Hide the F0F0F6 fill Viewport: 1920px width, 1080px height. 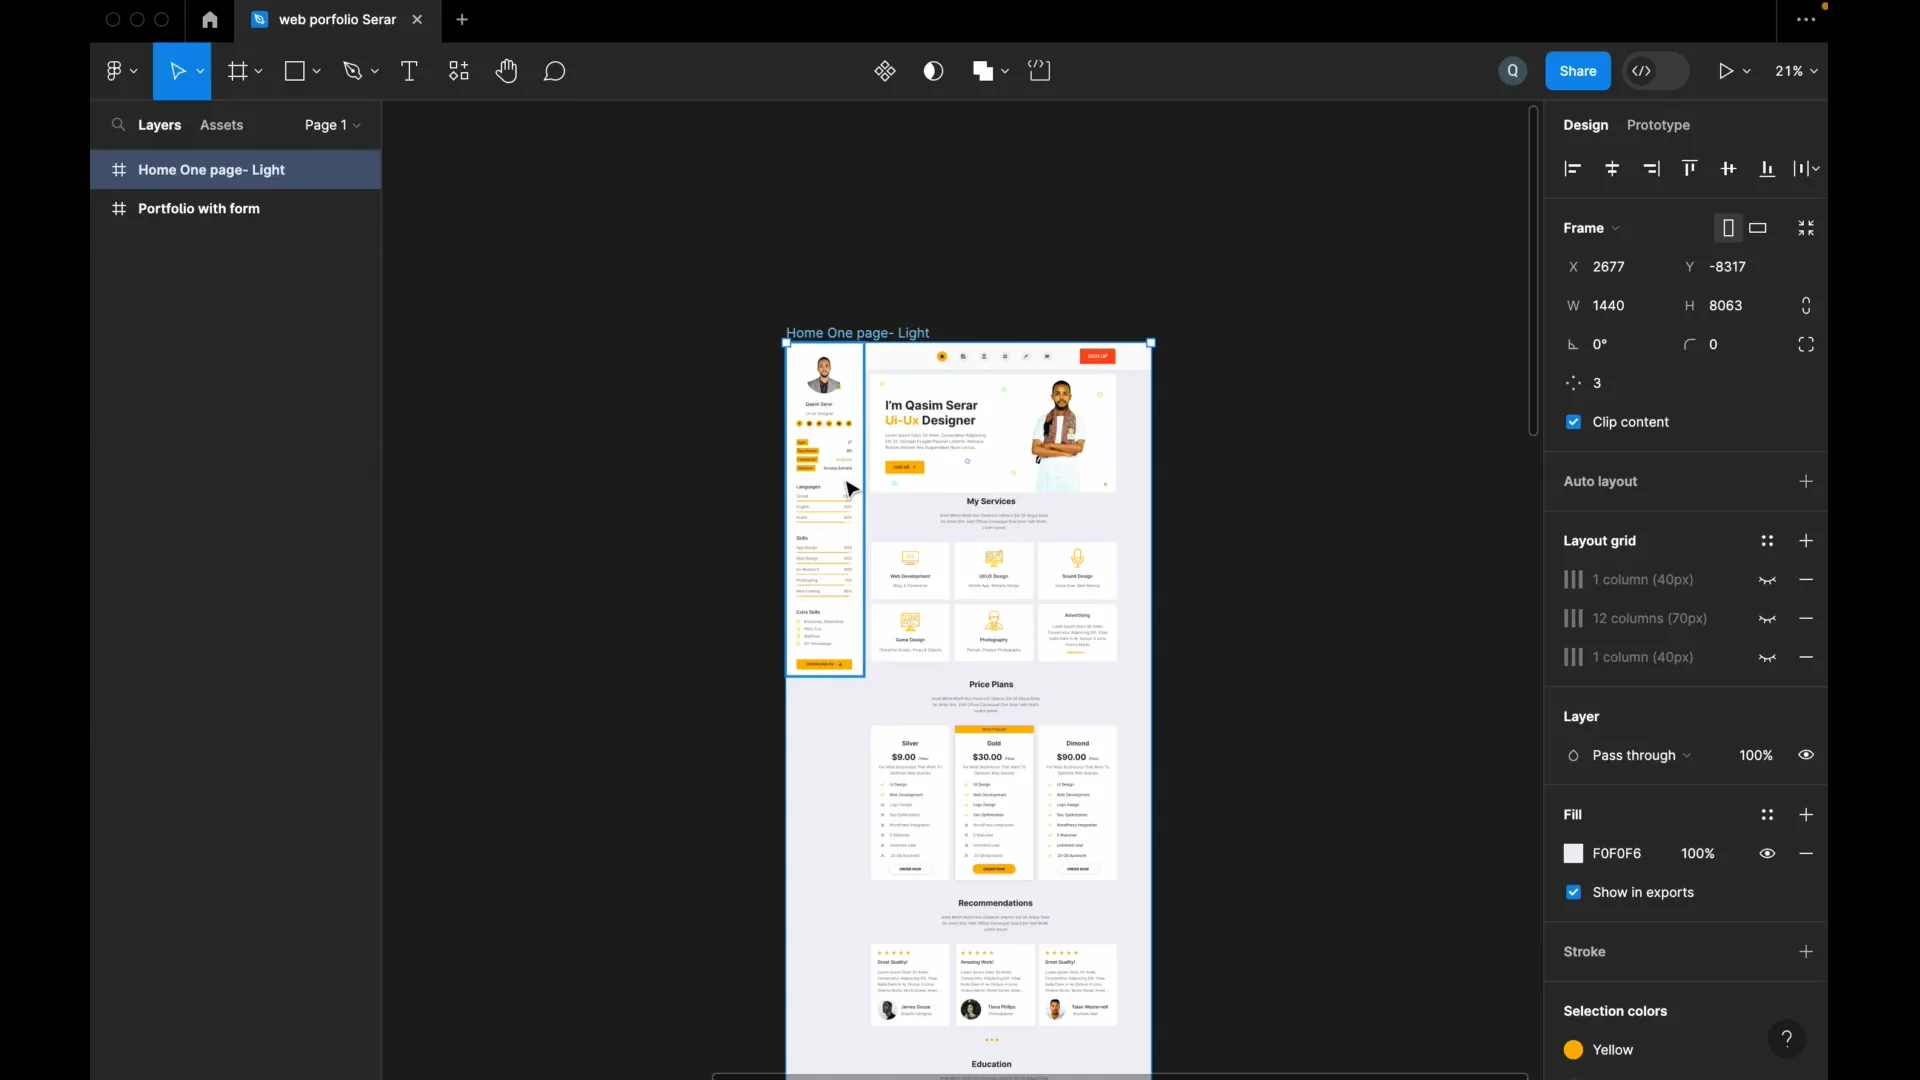click(x=1767, y=854)
